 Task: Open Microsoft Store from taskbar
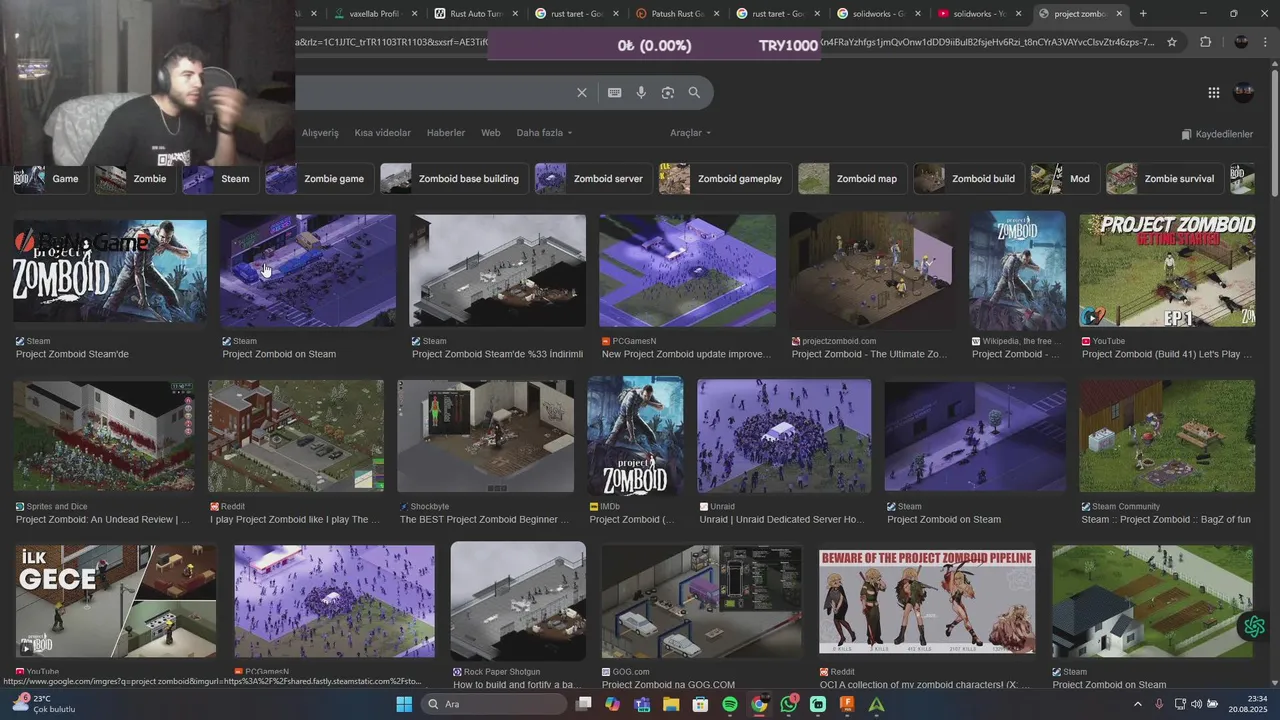click(x=700, y=704)
